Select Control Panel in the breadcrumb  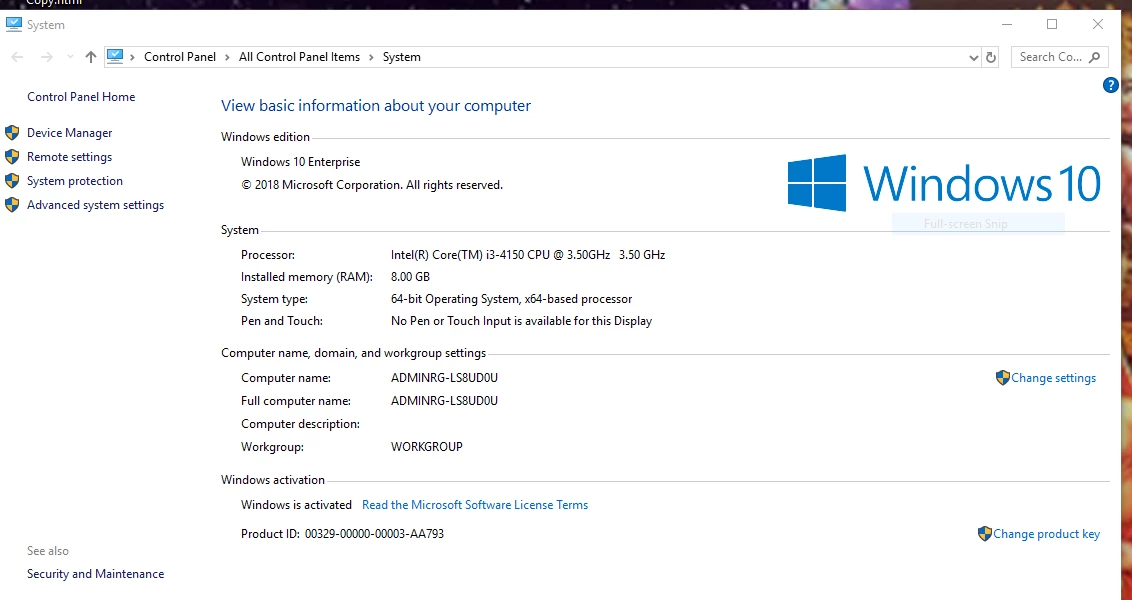coord(180,57)
